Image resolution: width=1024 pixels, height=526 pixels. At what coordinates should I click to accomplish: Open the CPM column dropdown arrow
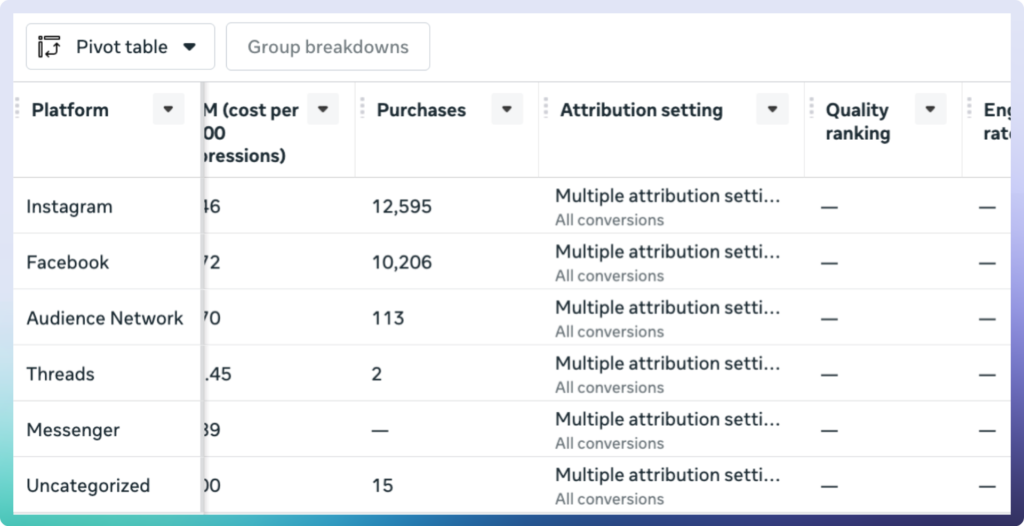click(x=323, y=109)
